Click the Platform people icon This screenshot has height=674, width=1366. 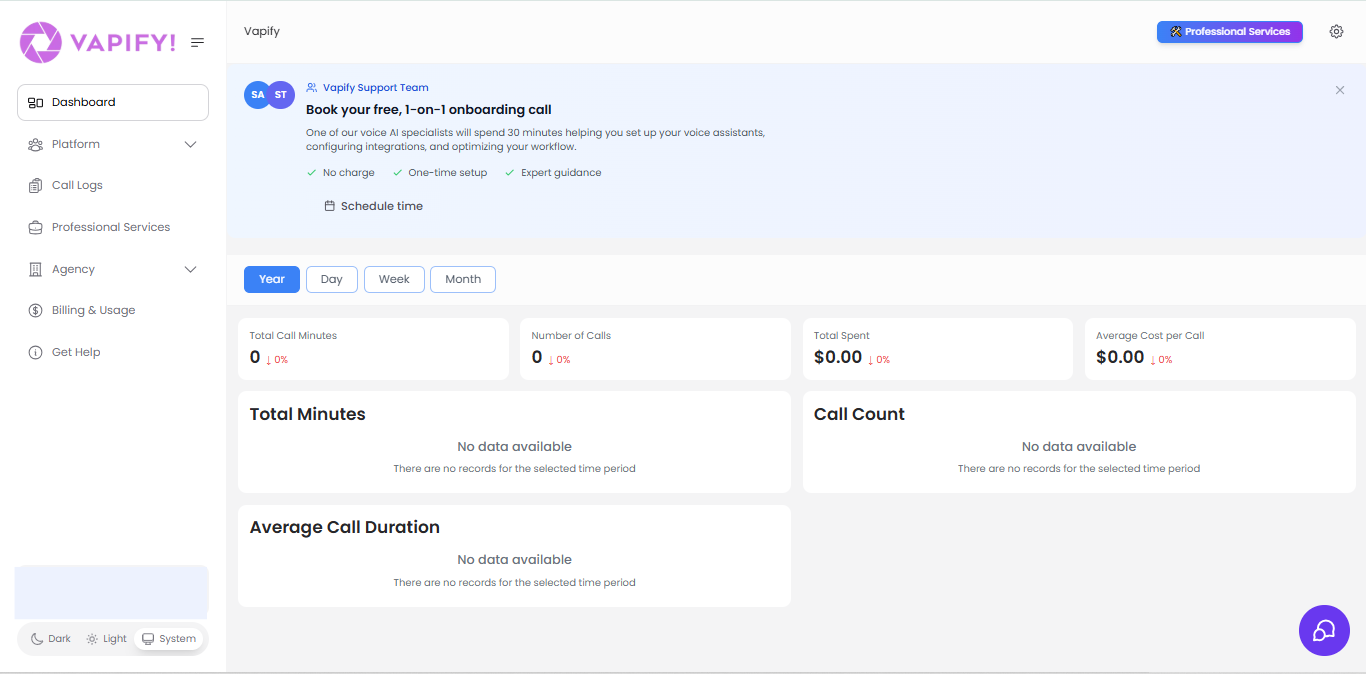(36, 144)
